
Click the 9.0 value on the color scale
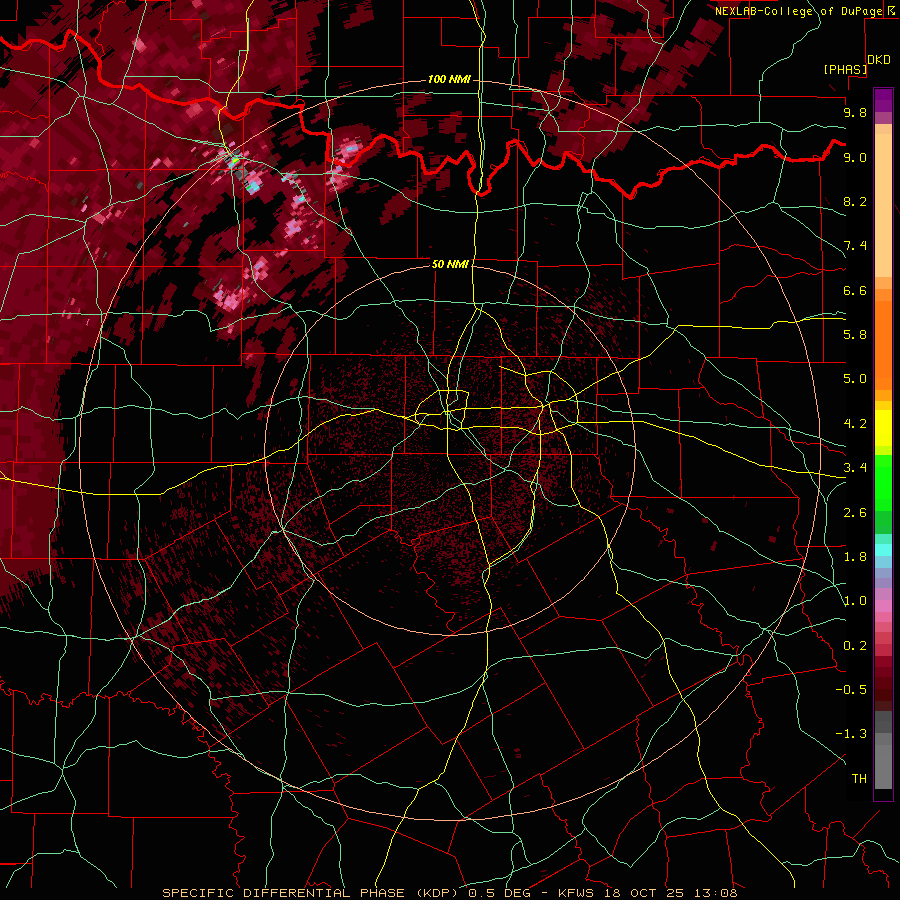[x=855, y=157]
